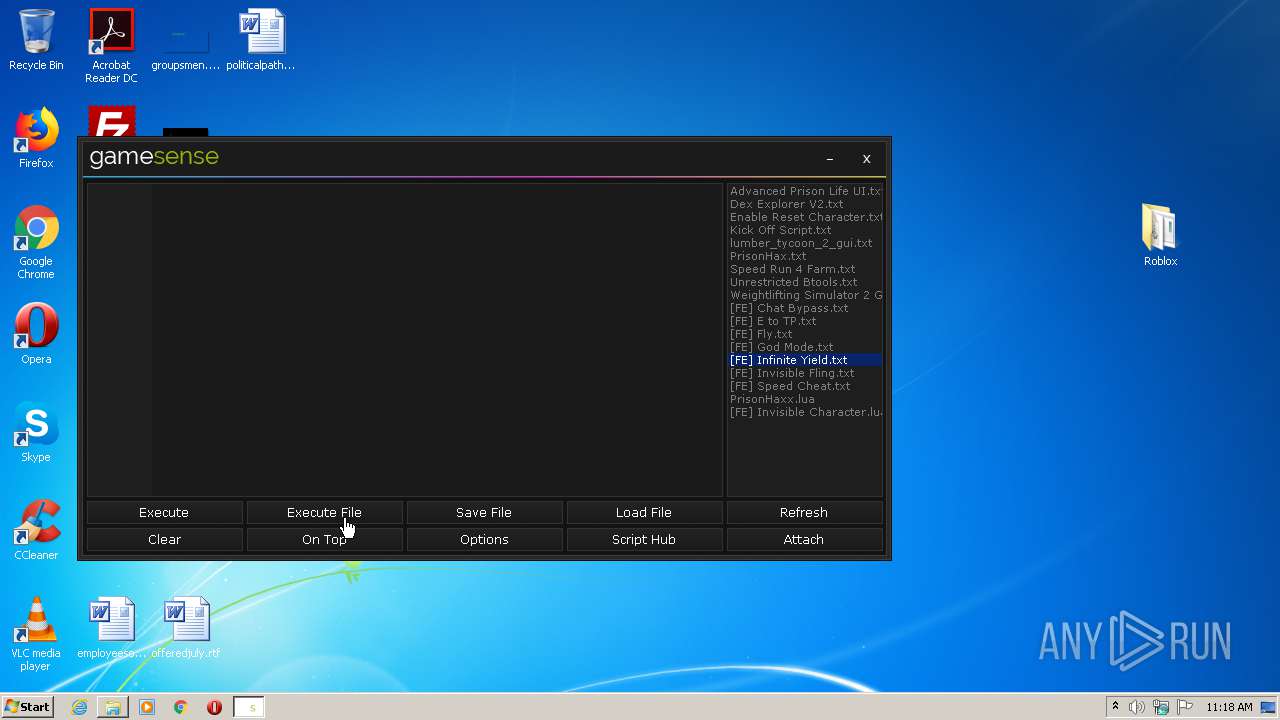
Task: Open the taskbar clock showing 11:18 AM
Action: click(x=1229, y=707)
